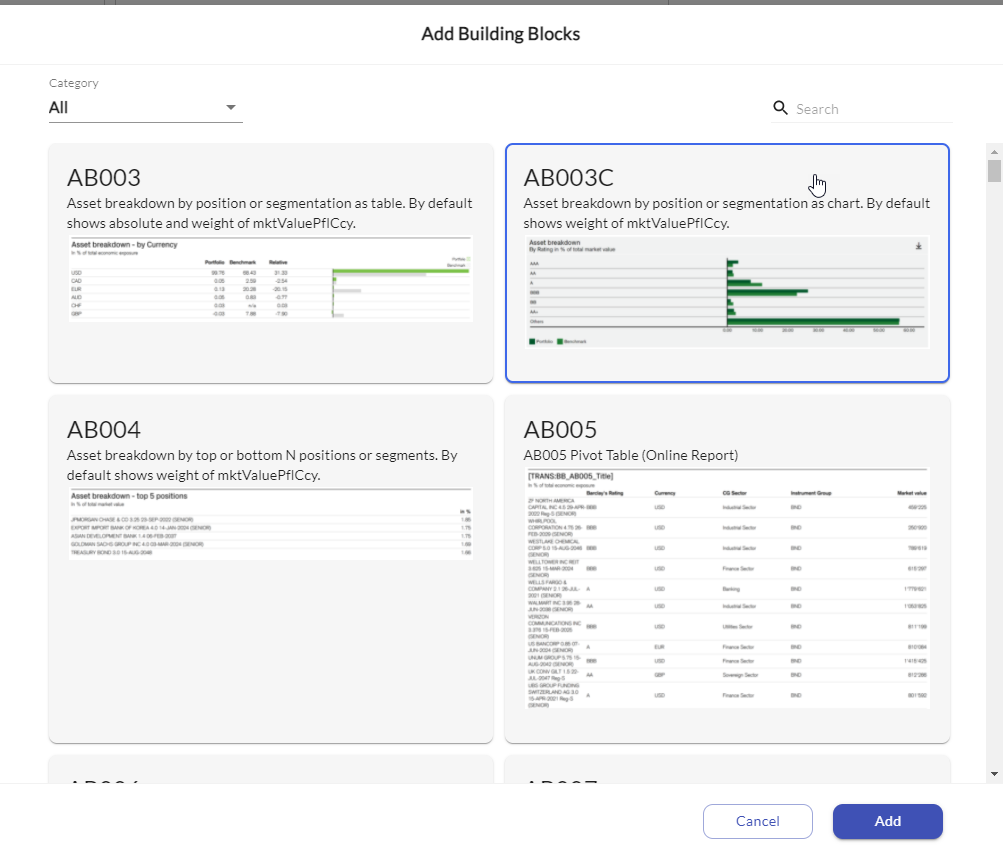Select the AB005 Pivot Table card title
This screenshot has width=1003, height=857.
pos(561,430)
